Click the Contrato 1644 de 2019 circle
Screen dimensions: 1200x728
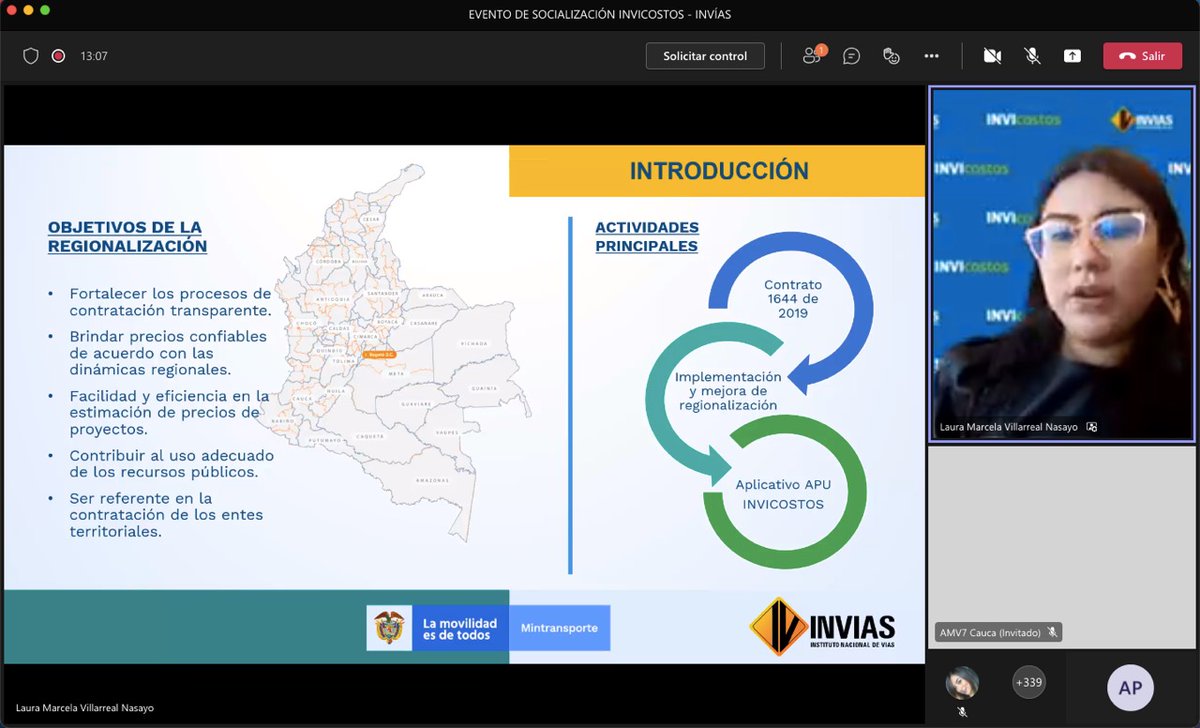(x=793, y=299)
